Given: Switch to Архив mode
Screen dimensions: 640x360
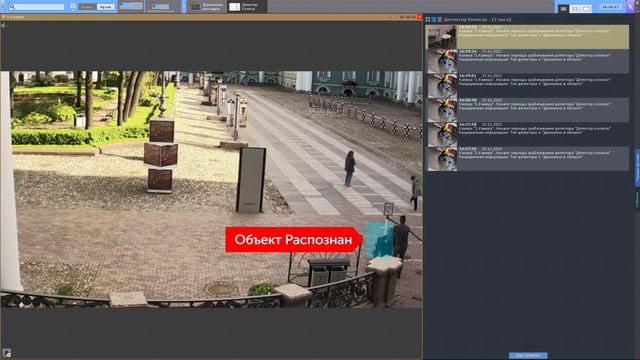Looking at the screenshot, I should click(106, 7).
